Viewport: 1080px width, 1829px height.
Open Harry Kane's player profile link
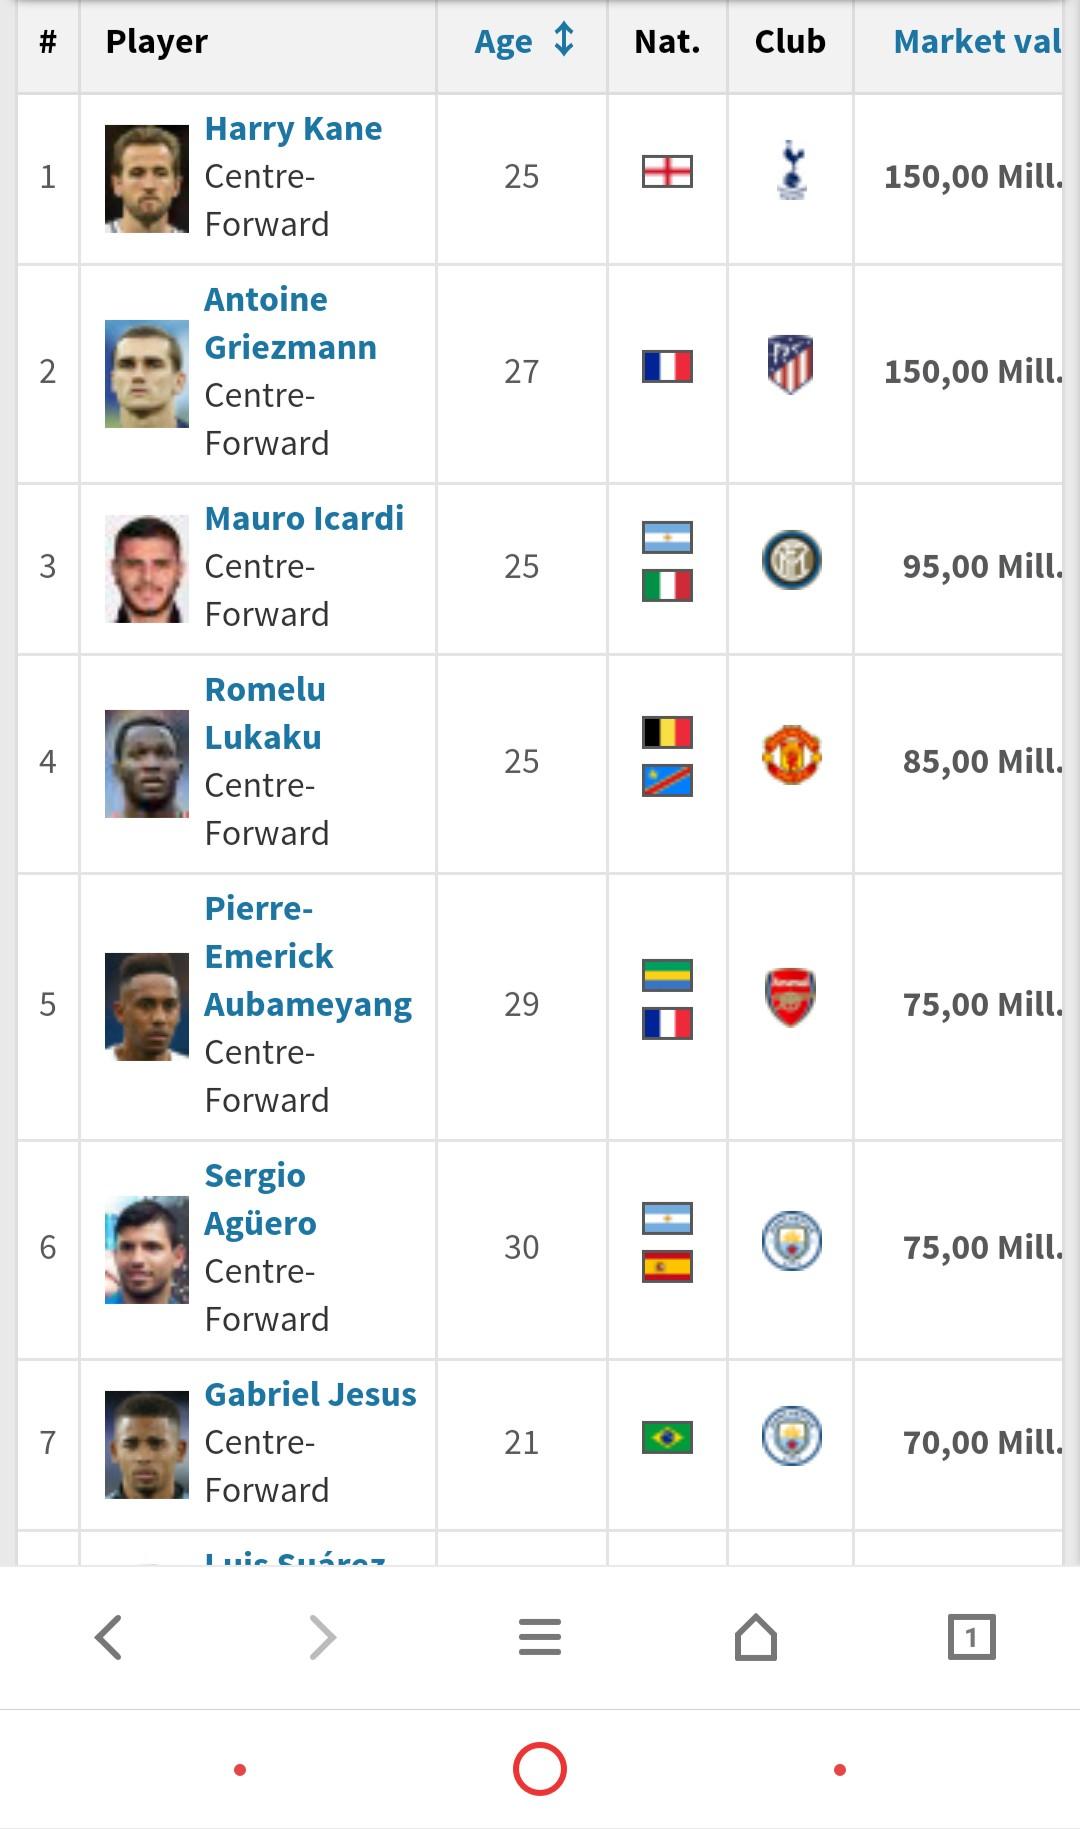(x=293, y=128)
